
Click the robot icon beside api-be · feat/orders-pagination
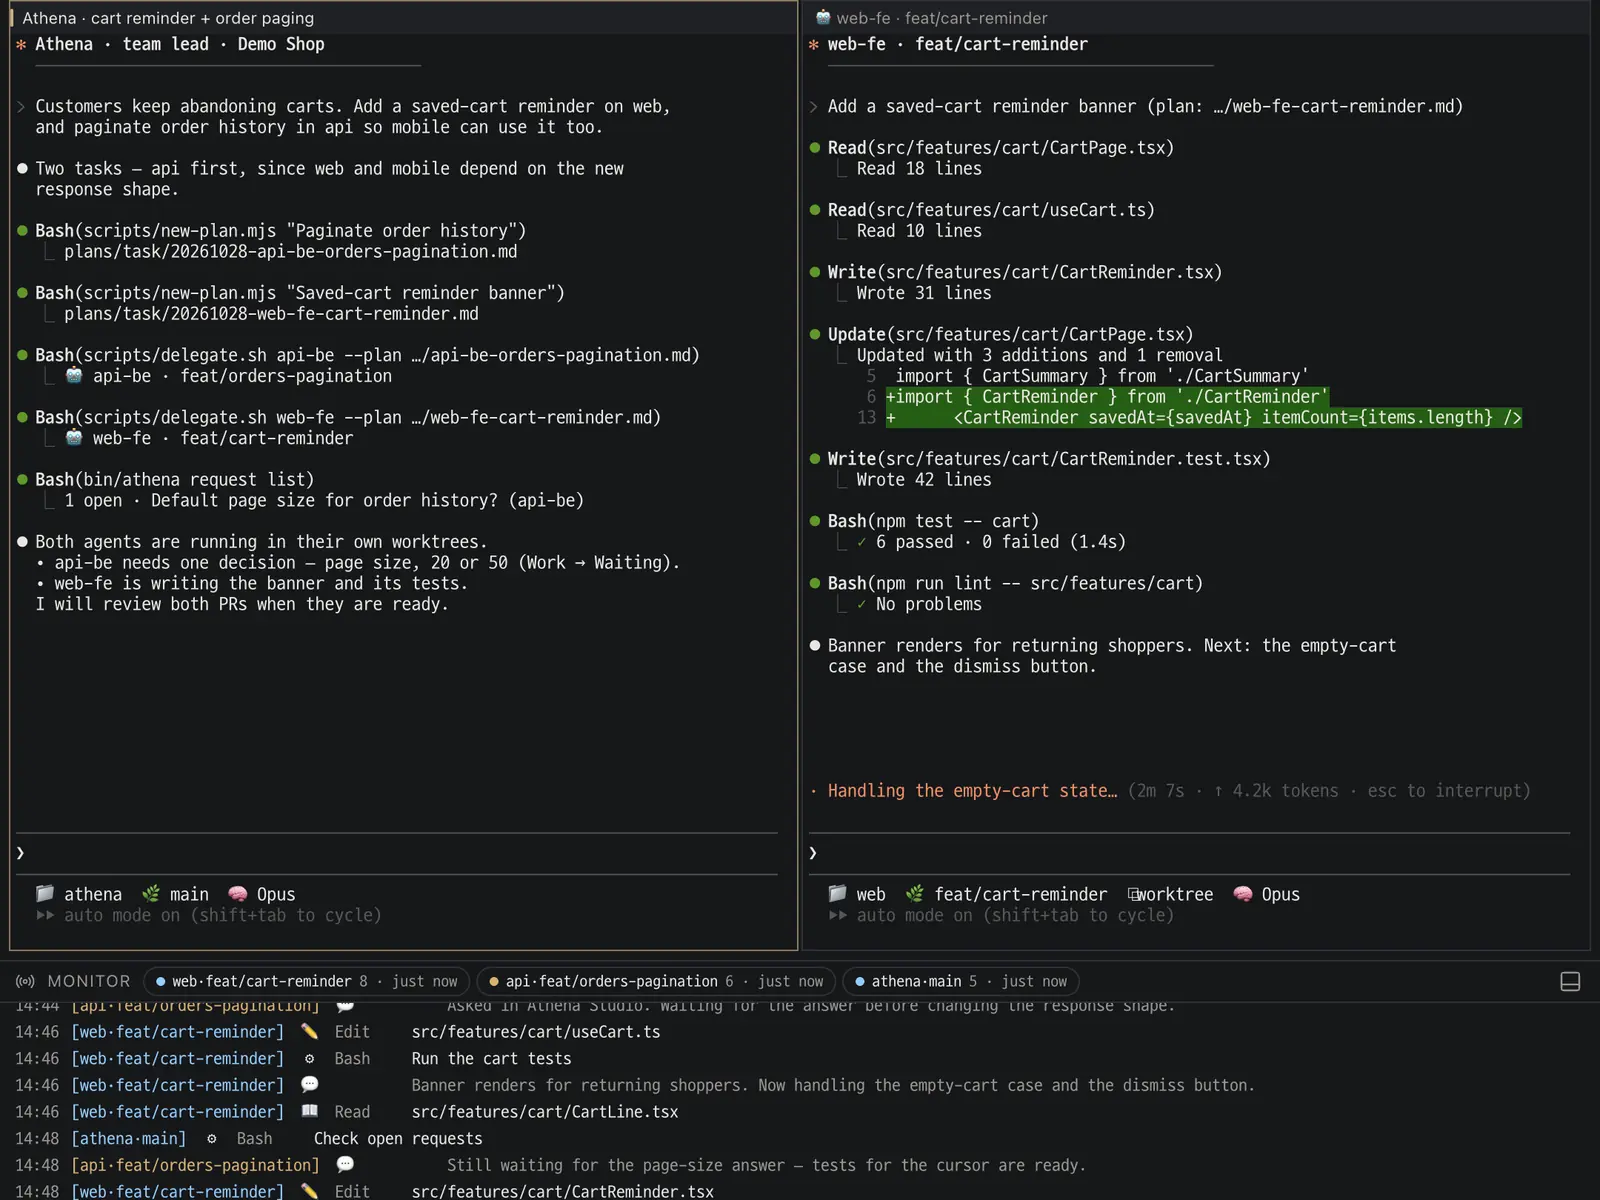[74, 376]
